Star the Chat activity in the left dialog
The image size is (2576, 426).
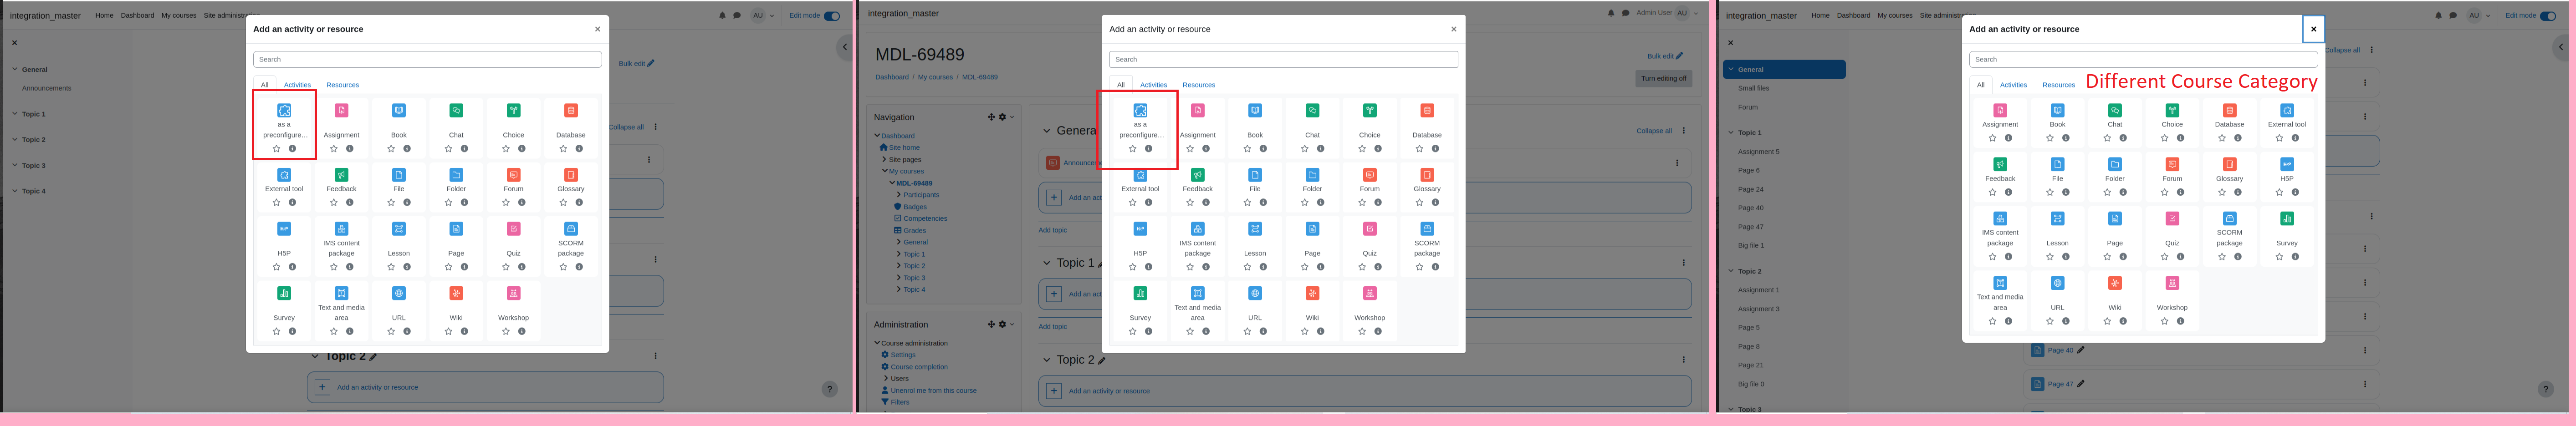448,149
